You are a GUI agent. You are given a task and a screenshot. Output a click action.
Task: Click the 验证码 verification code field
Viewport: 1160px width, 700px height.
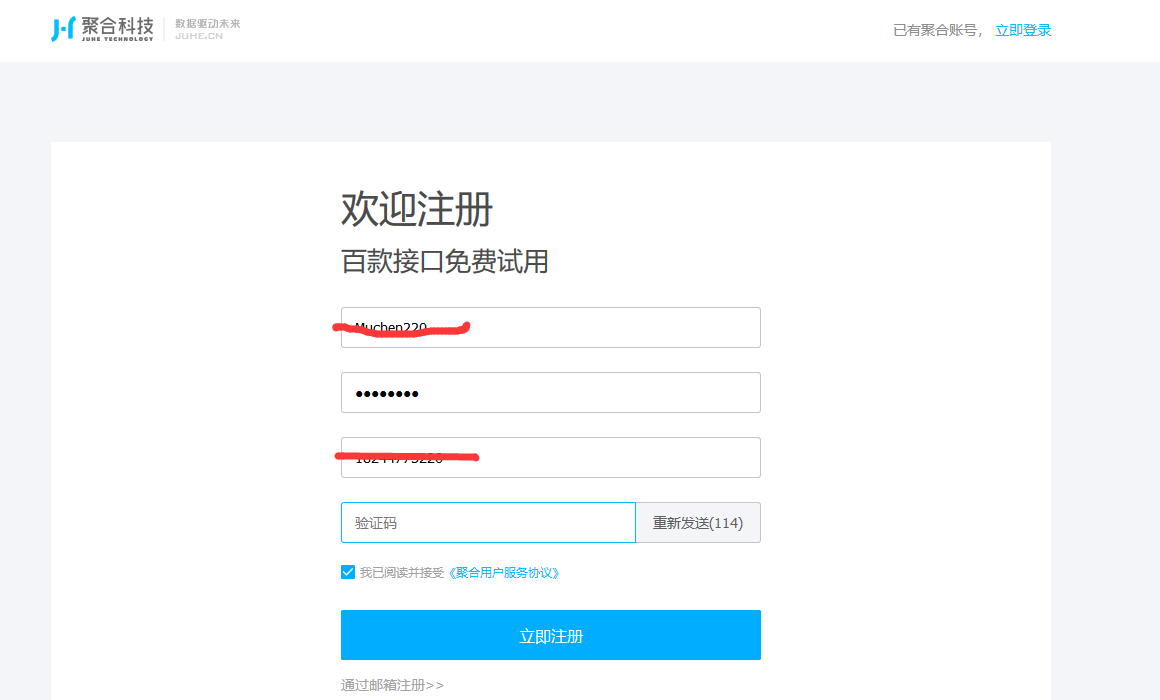click(x=488, y=522)
